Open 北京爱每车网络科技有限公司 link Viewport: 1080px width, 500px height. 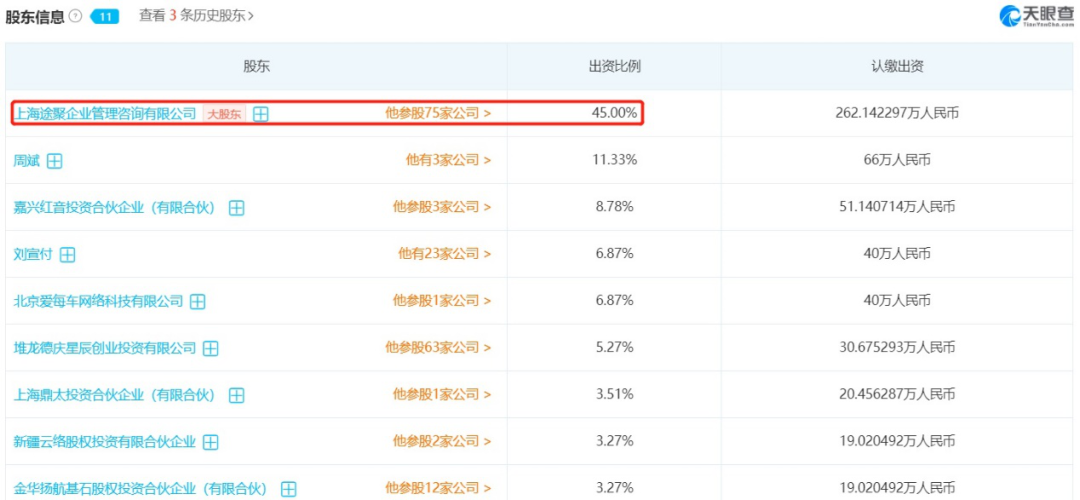pyautogui.click(x=98, y=301)
